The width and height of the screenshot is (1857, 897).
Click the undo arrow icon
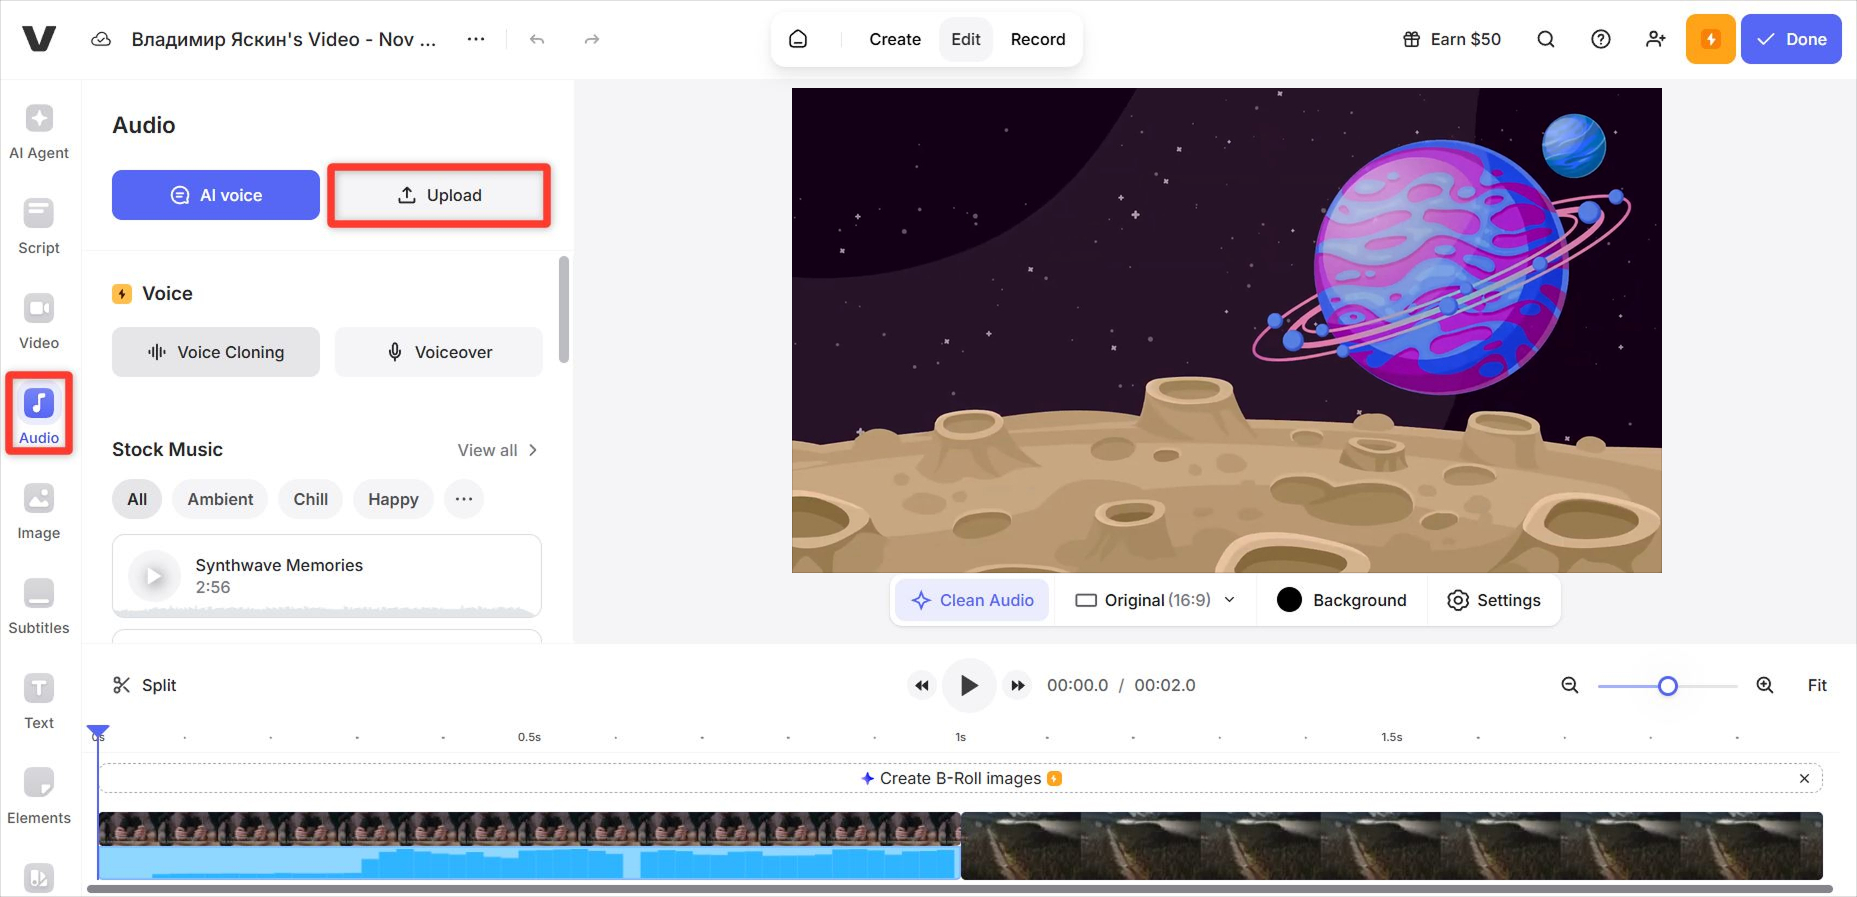(537, 40)
